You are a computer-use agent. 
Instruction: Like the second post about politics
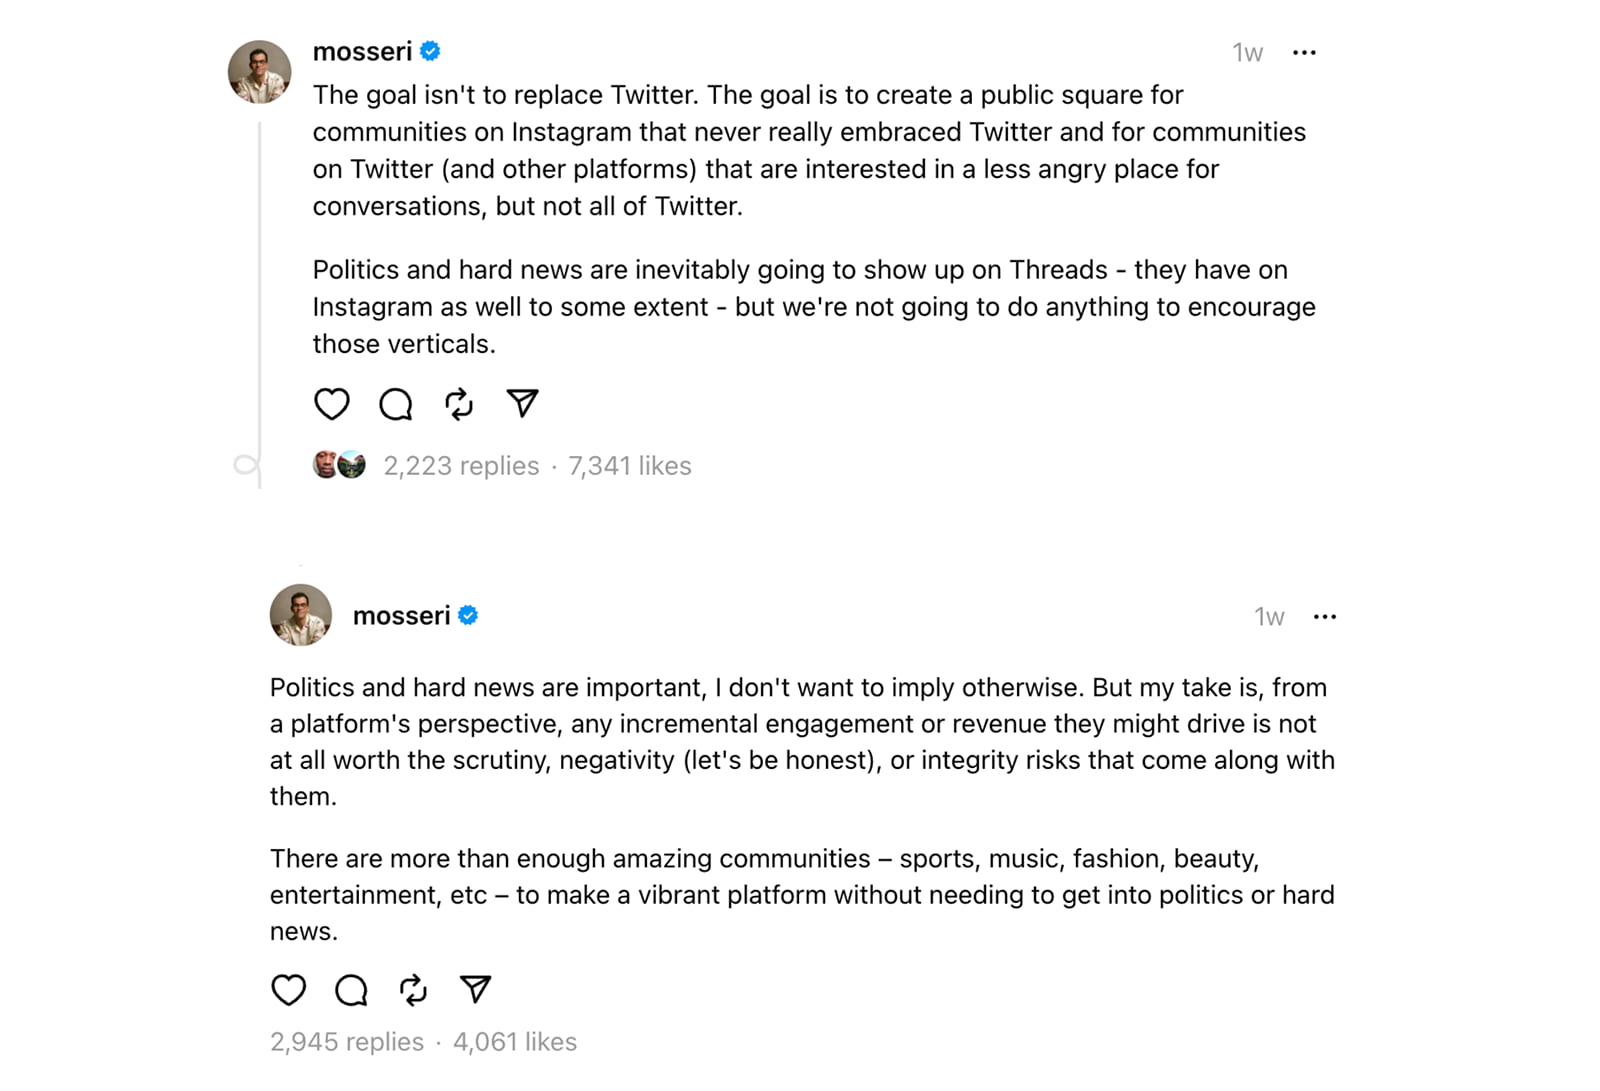coord(289,990)
